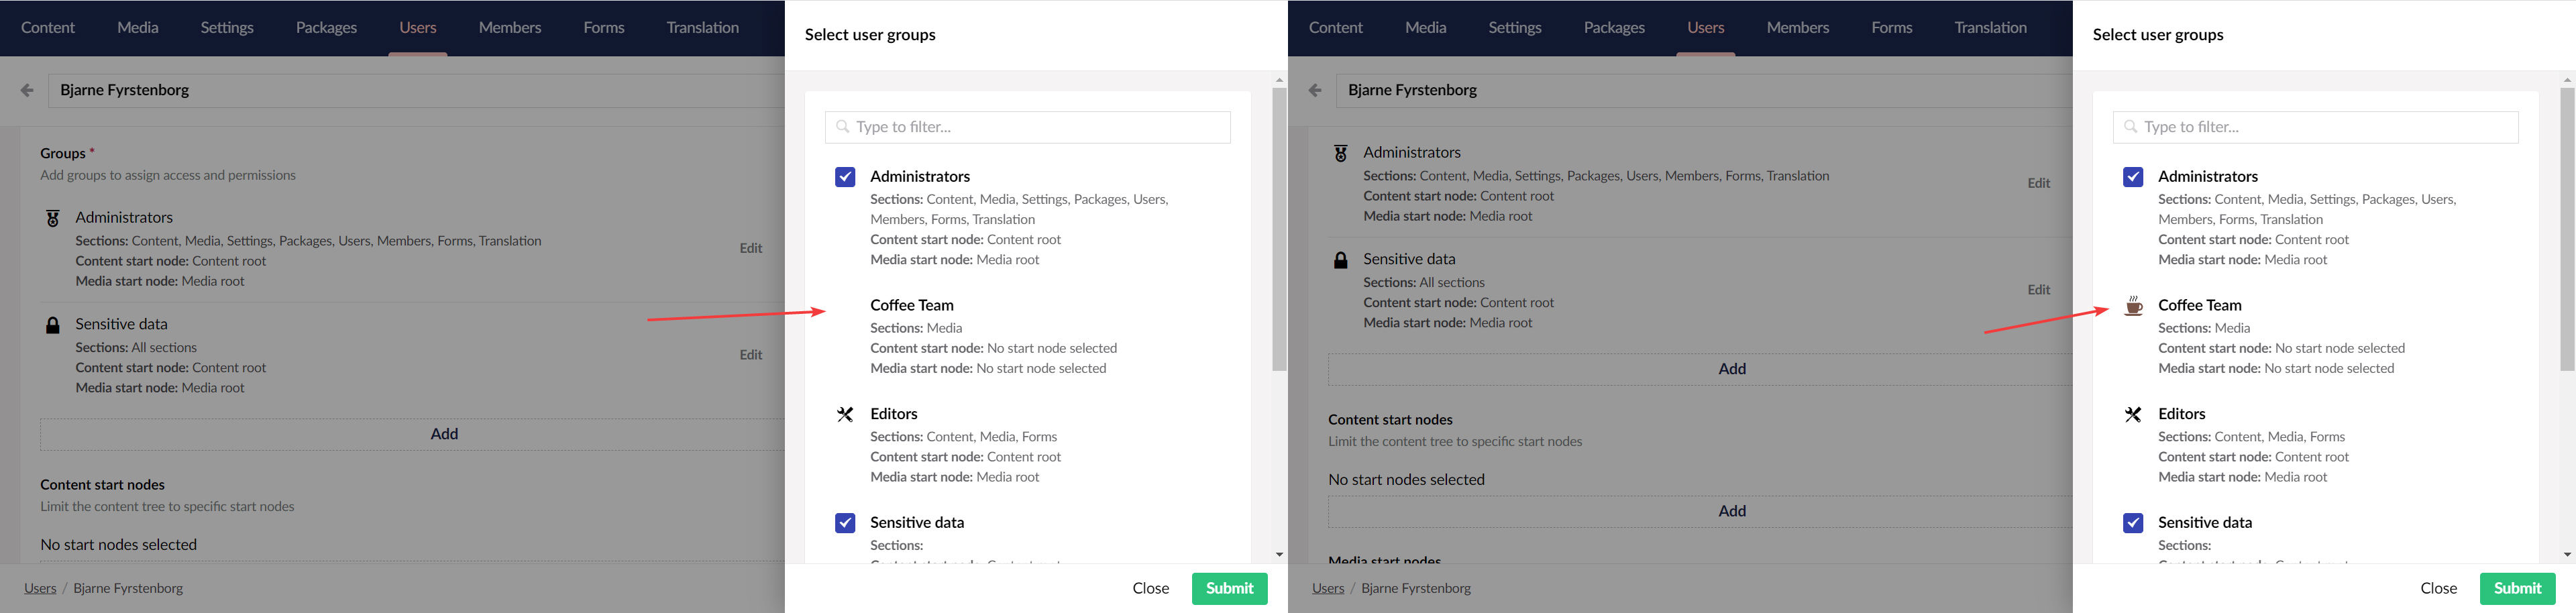Uncheck Sensitive data group in left dialog
This screenshot has width=2576, height=613.
(845, 523)
